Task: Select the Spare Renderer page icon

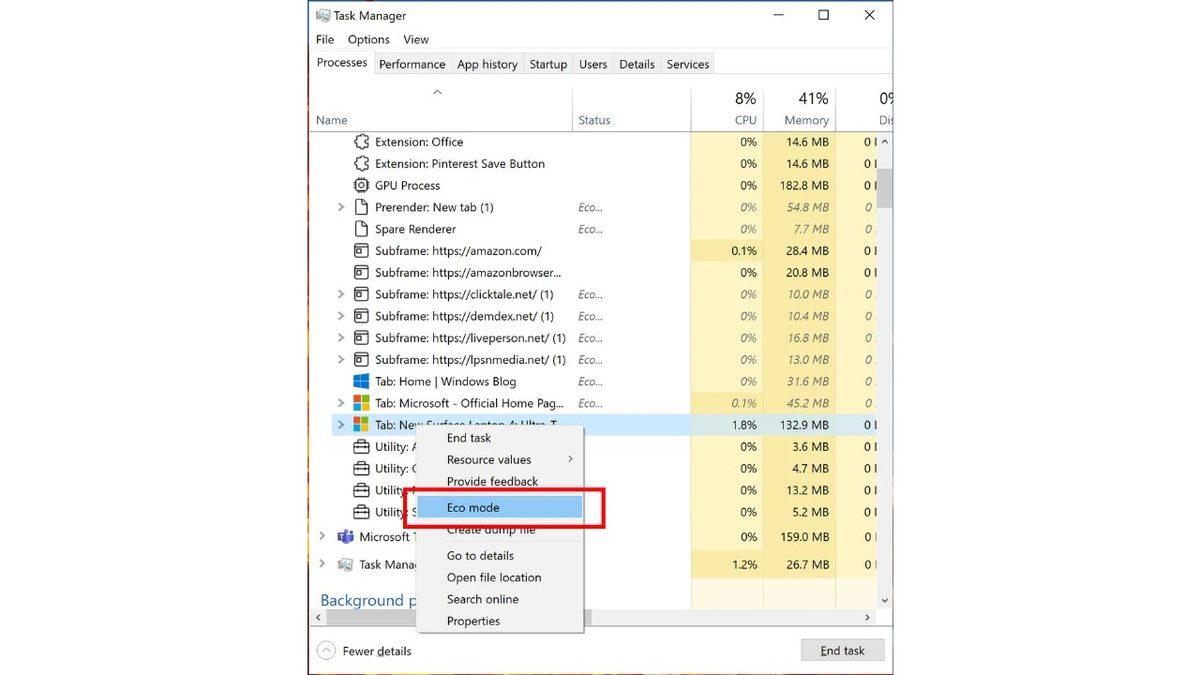Action: [361, 228]
